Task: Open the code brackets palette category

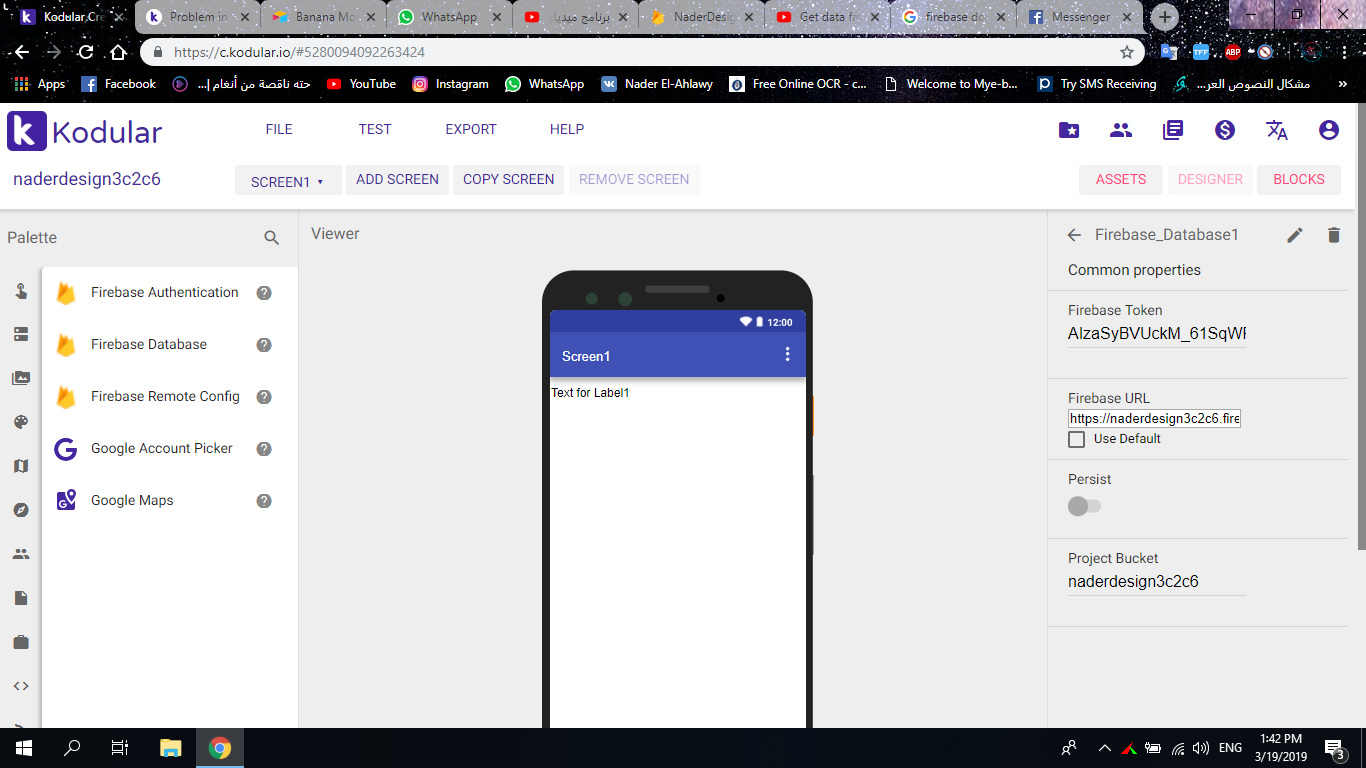Action: point(21,686)
